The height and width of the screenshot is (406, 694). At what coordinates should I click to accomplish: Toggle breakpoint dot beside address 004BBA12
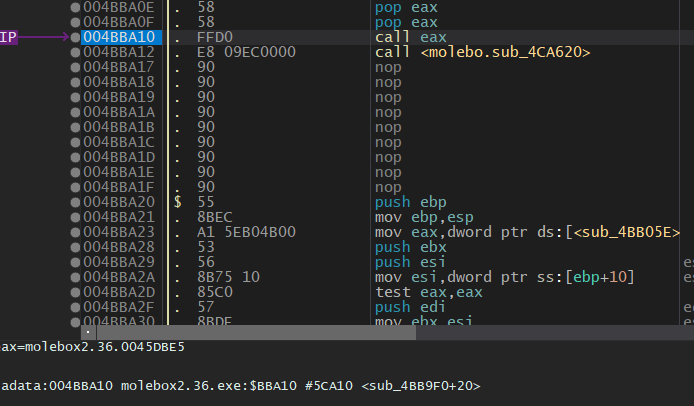(75, 52)
